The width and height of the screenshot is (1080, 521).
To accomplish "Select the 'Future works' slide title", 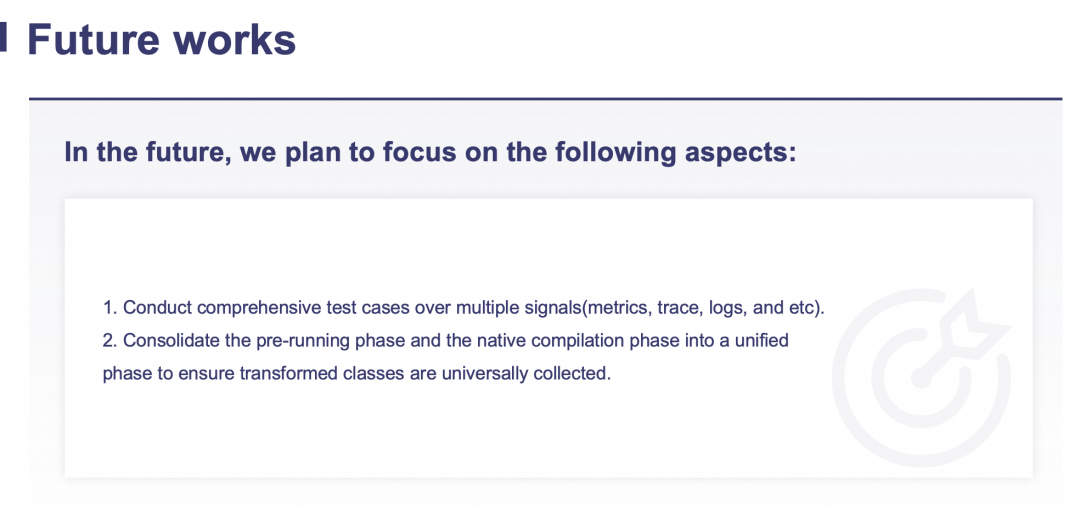I will coord(162,40).
